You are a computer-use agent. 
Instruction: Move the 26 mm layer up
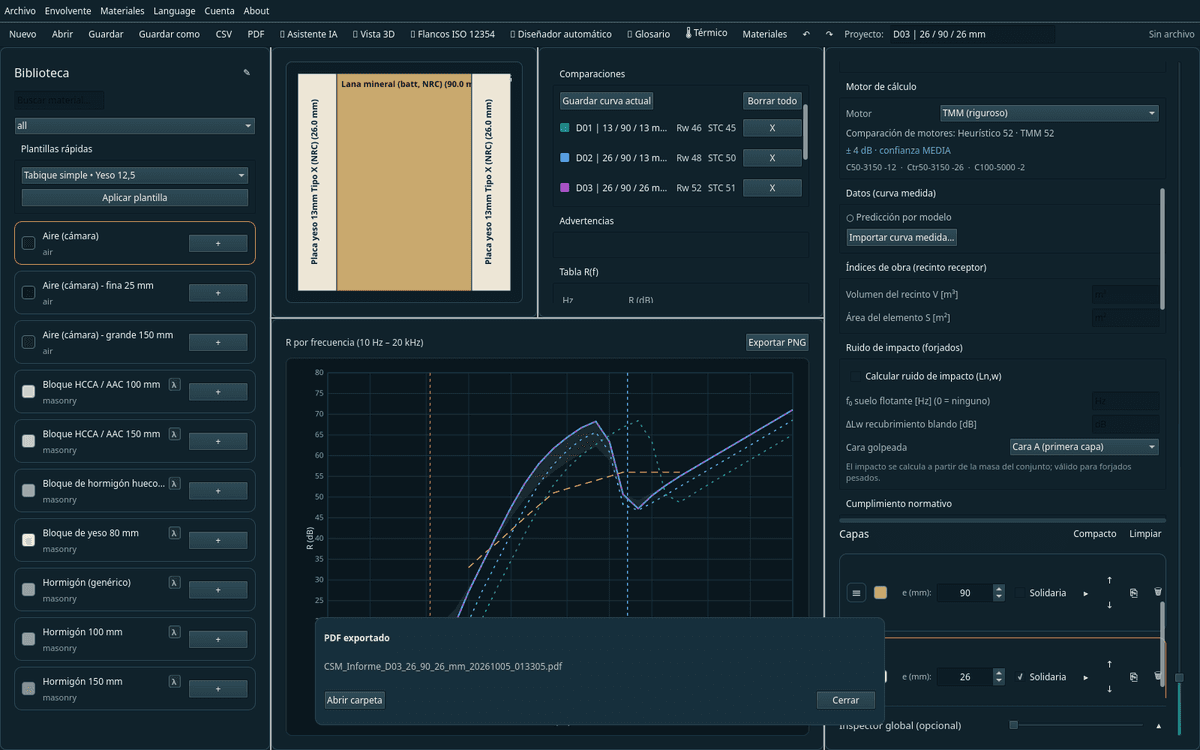tap(1109, 664)
